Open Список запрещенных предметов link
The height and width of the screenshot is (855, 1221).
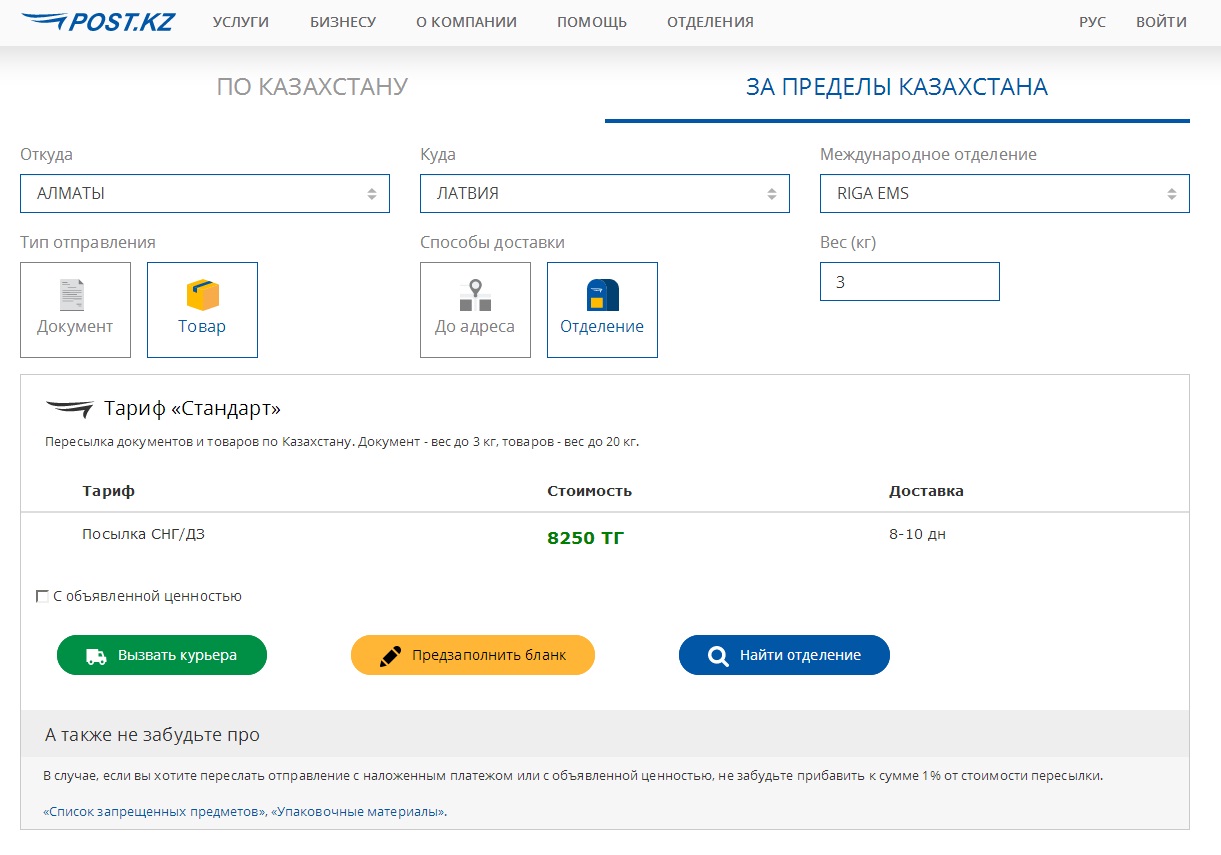pos(153,812)
